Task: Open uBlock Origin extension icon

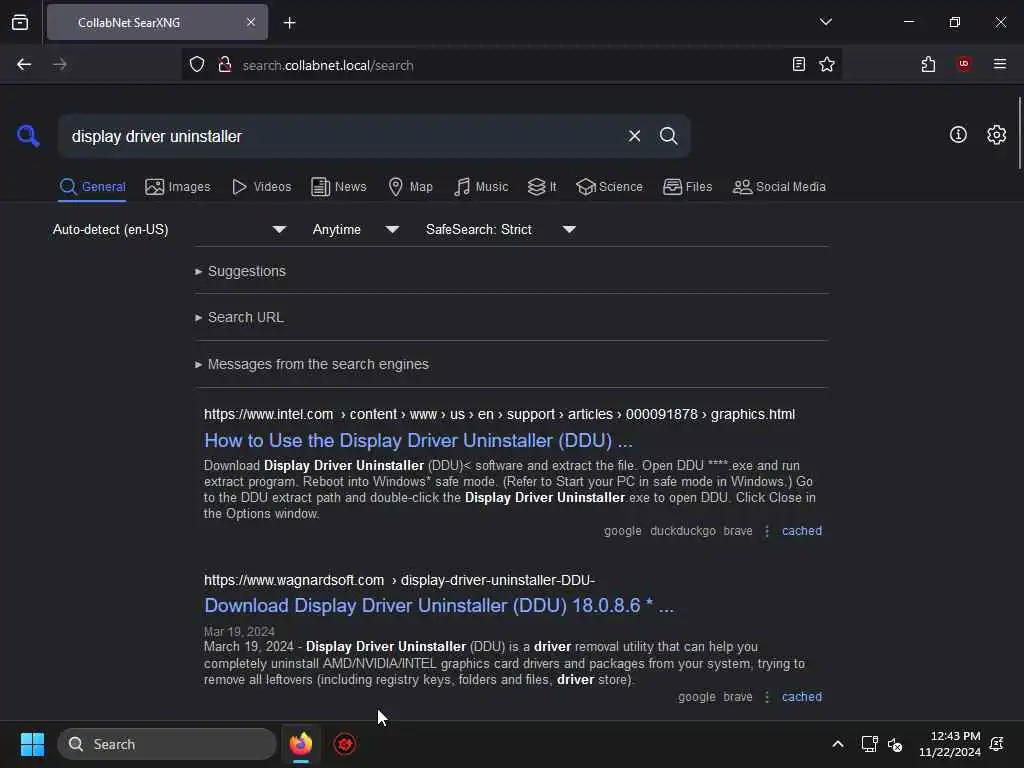Action: click(x=963, y=64)
